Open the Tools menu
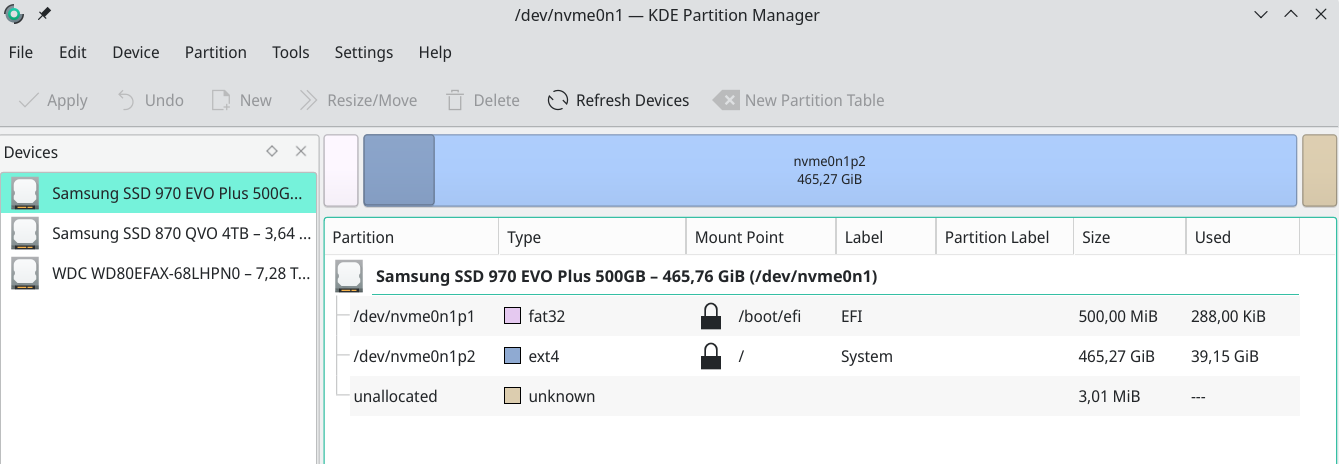Image resolution: width=1339 pixels, height=464 pixels. [290, 53]
